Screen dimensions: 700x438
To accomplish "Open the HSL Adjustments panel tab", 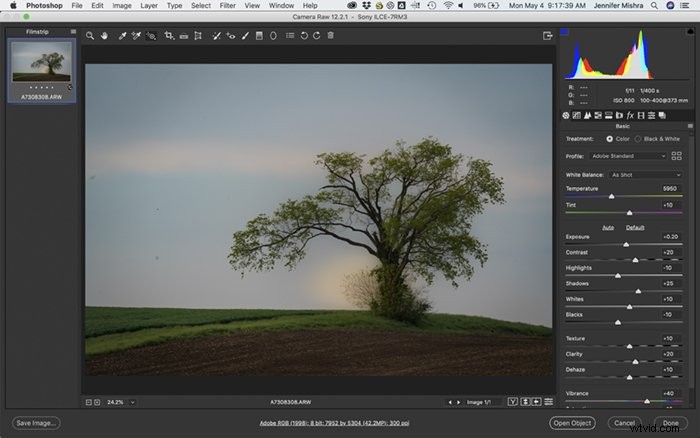I will click(598, 116).
